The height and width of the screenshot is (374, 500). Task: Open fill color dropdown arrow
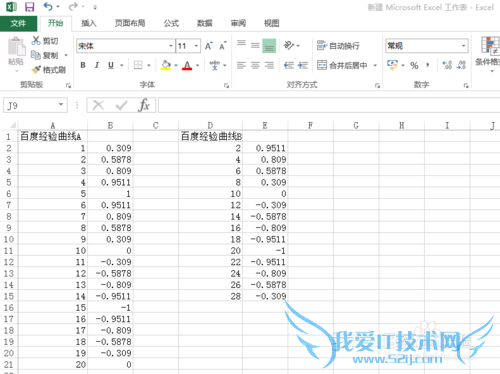(176, 65)
